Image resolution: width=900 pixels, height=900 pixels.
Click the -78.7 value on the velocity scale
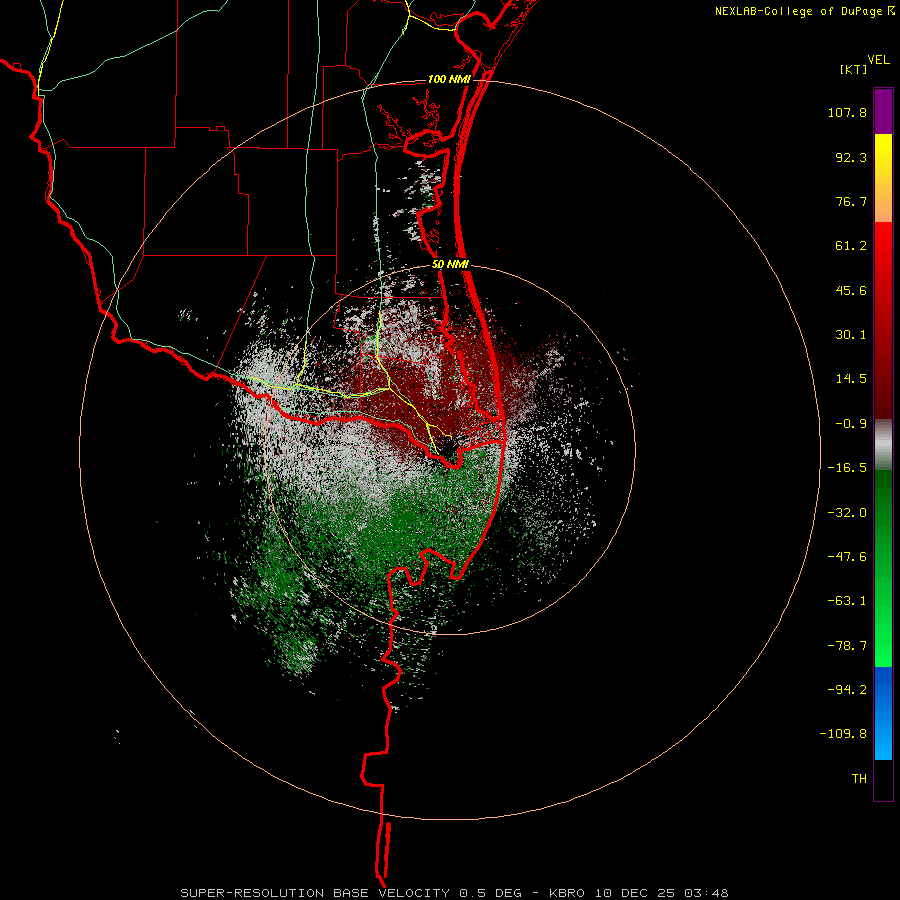point(847,646)
